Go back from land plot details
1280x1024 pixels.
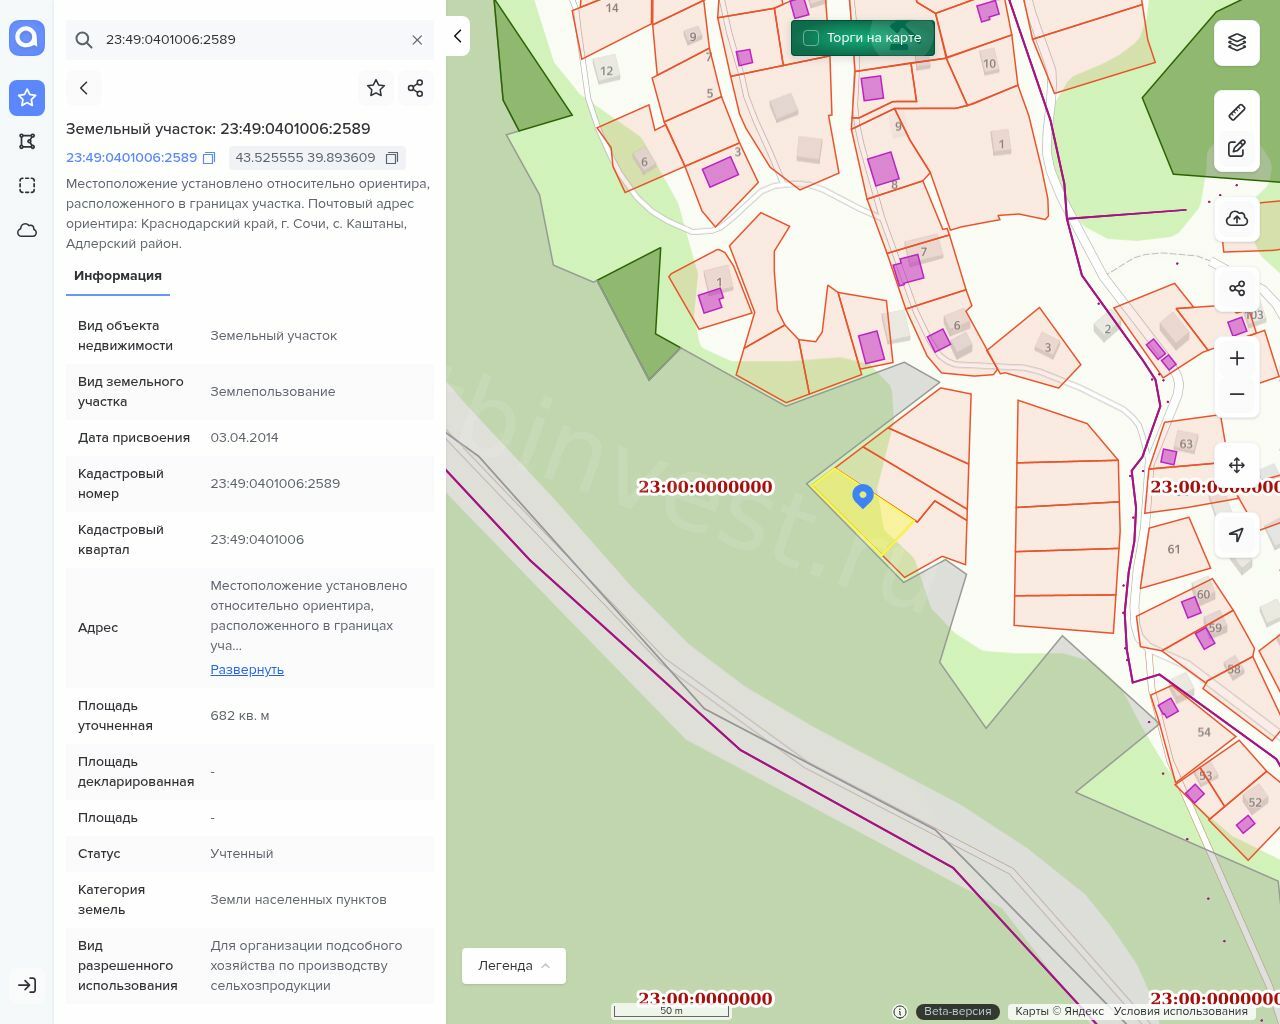point(84,88)
